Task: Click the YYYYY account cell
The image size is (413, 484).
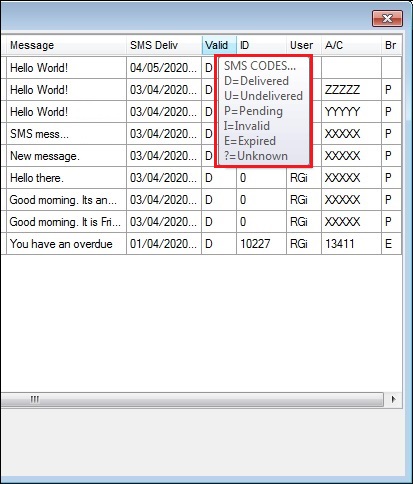Action: point(351,112)
